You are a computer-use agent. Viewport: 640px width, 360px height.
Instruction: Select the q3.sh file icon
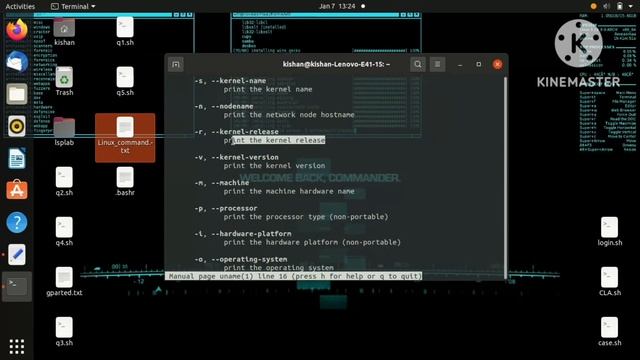pos(64,331)
